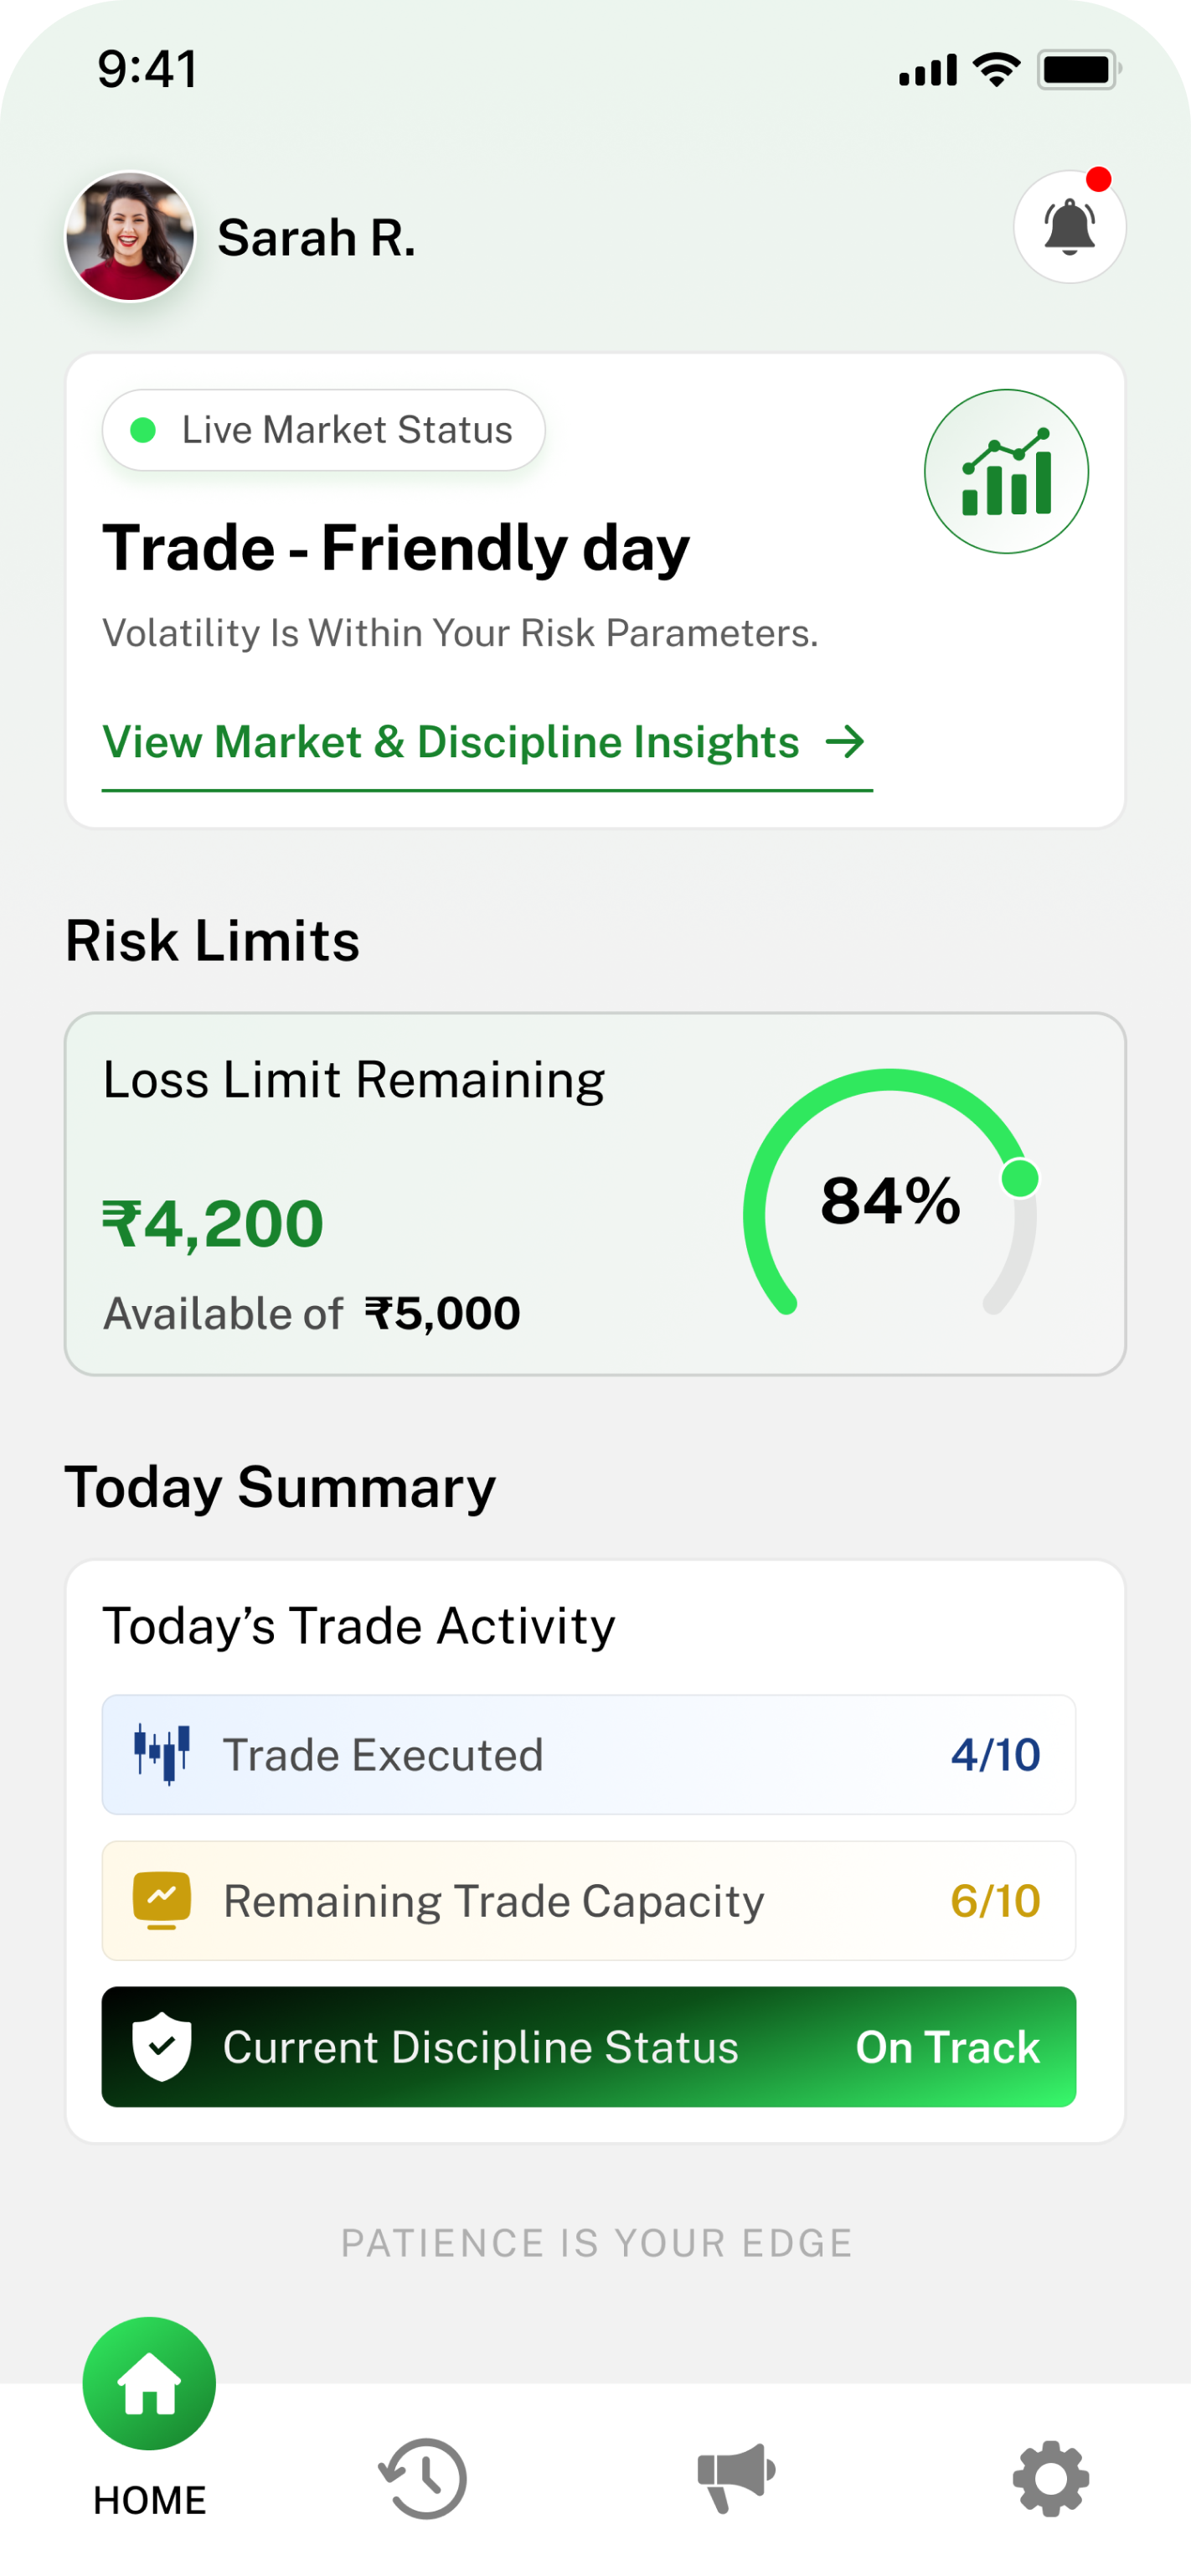The height and width of the screenshot is (2576, 1191).
Task: Open View Market & Discipline Insights link
Action: 451,742
